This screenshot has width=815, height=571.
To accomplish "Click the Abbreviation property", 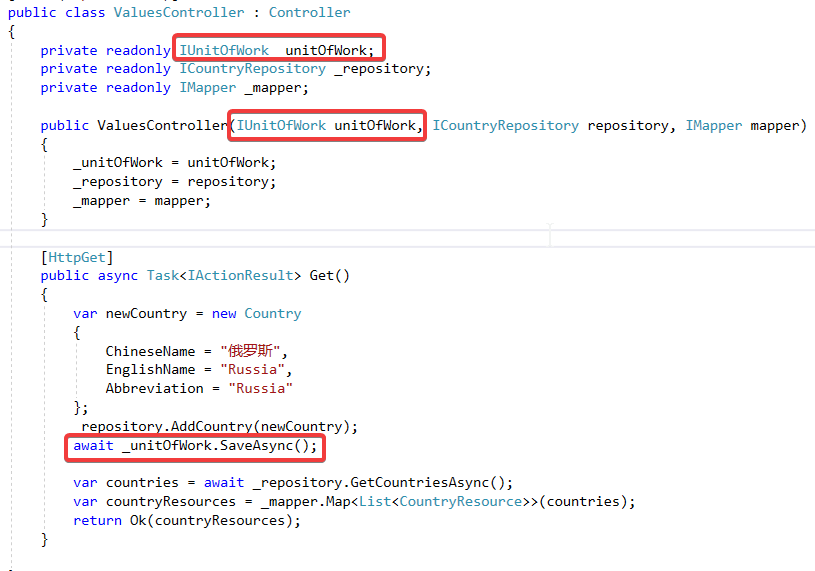I will coord(154,389).
